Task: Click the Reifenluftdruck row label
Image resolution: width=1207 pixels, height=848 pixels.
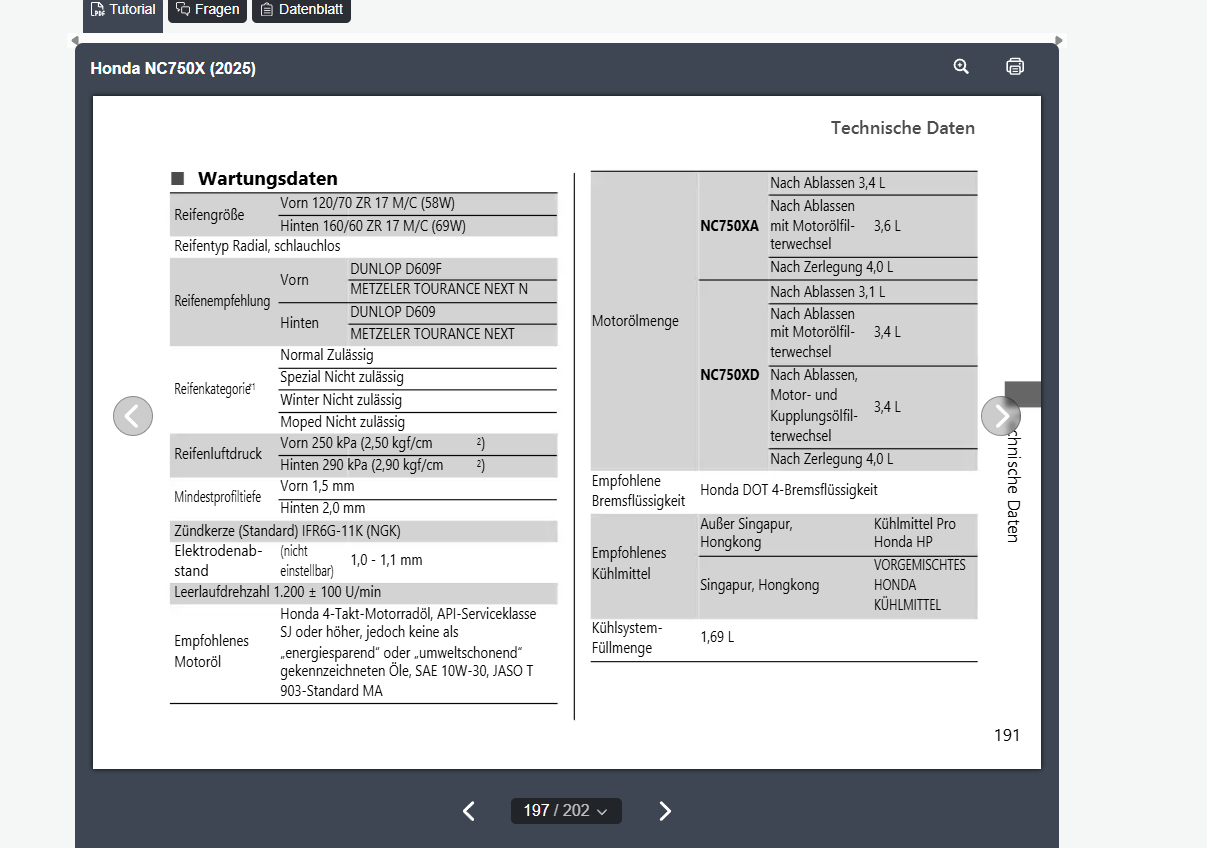Action: pos(218,454)
